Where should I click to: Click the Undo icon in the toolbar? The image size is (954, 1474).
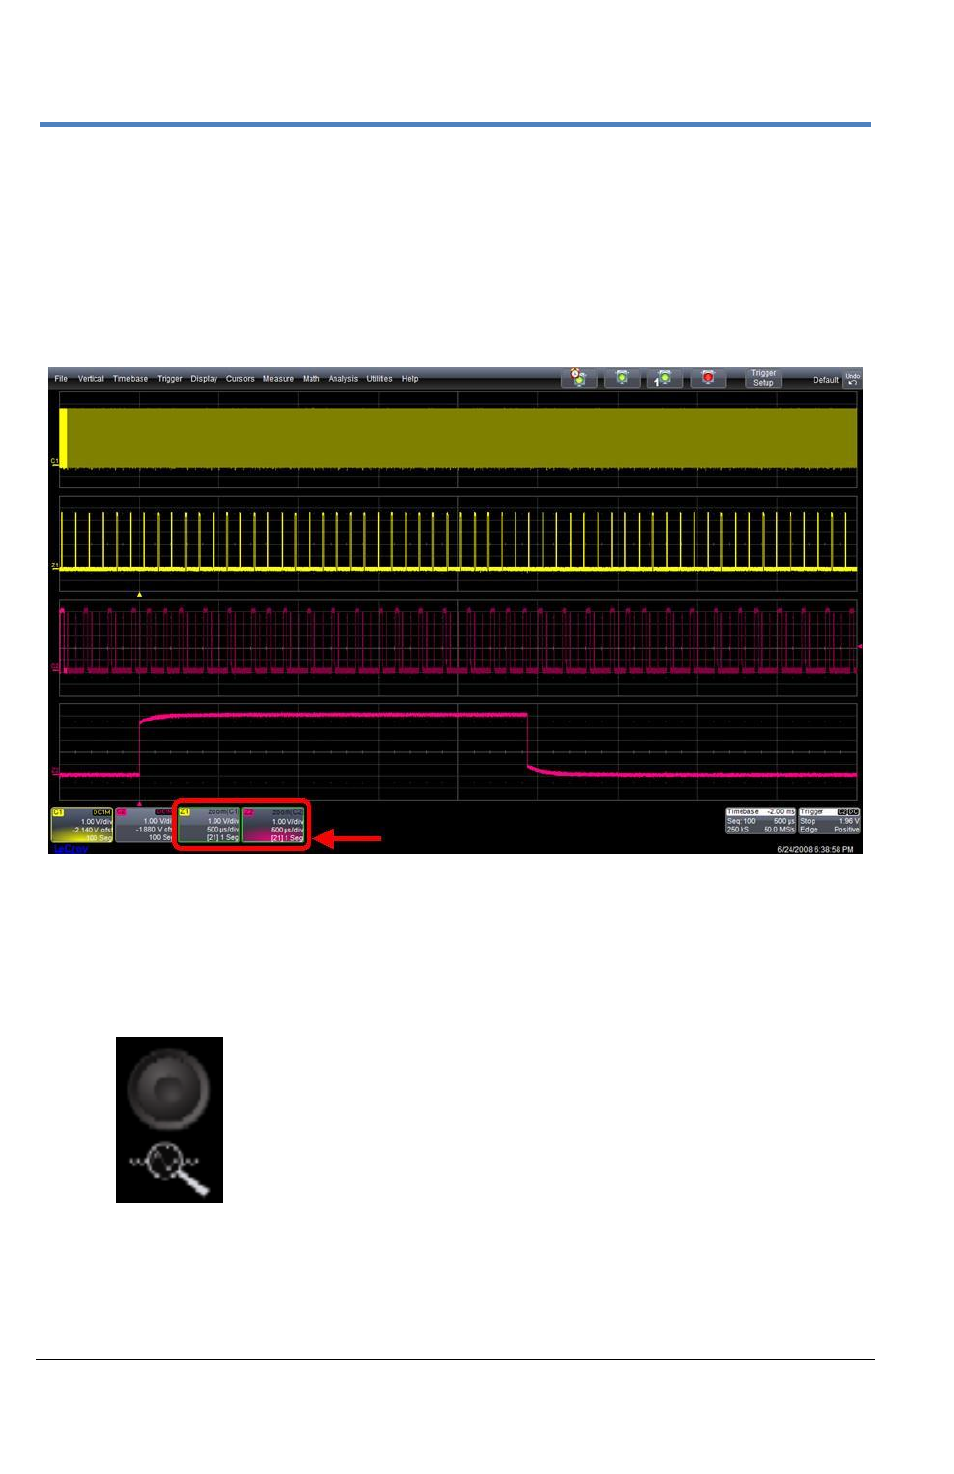[852, 379]
